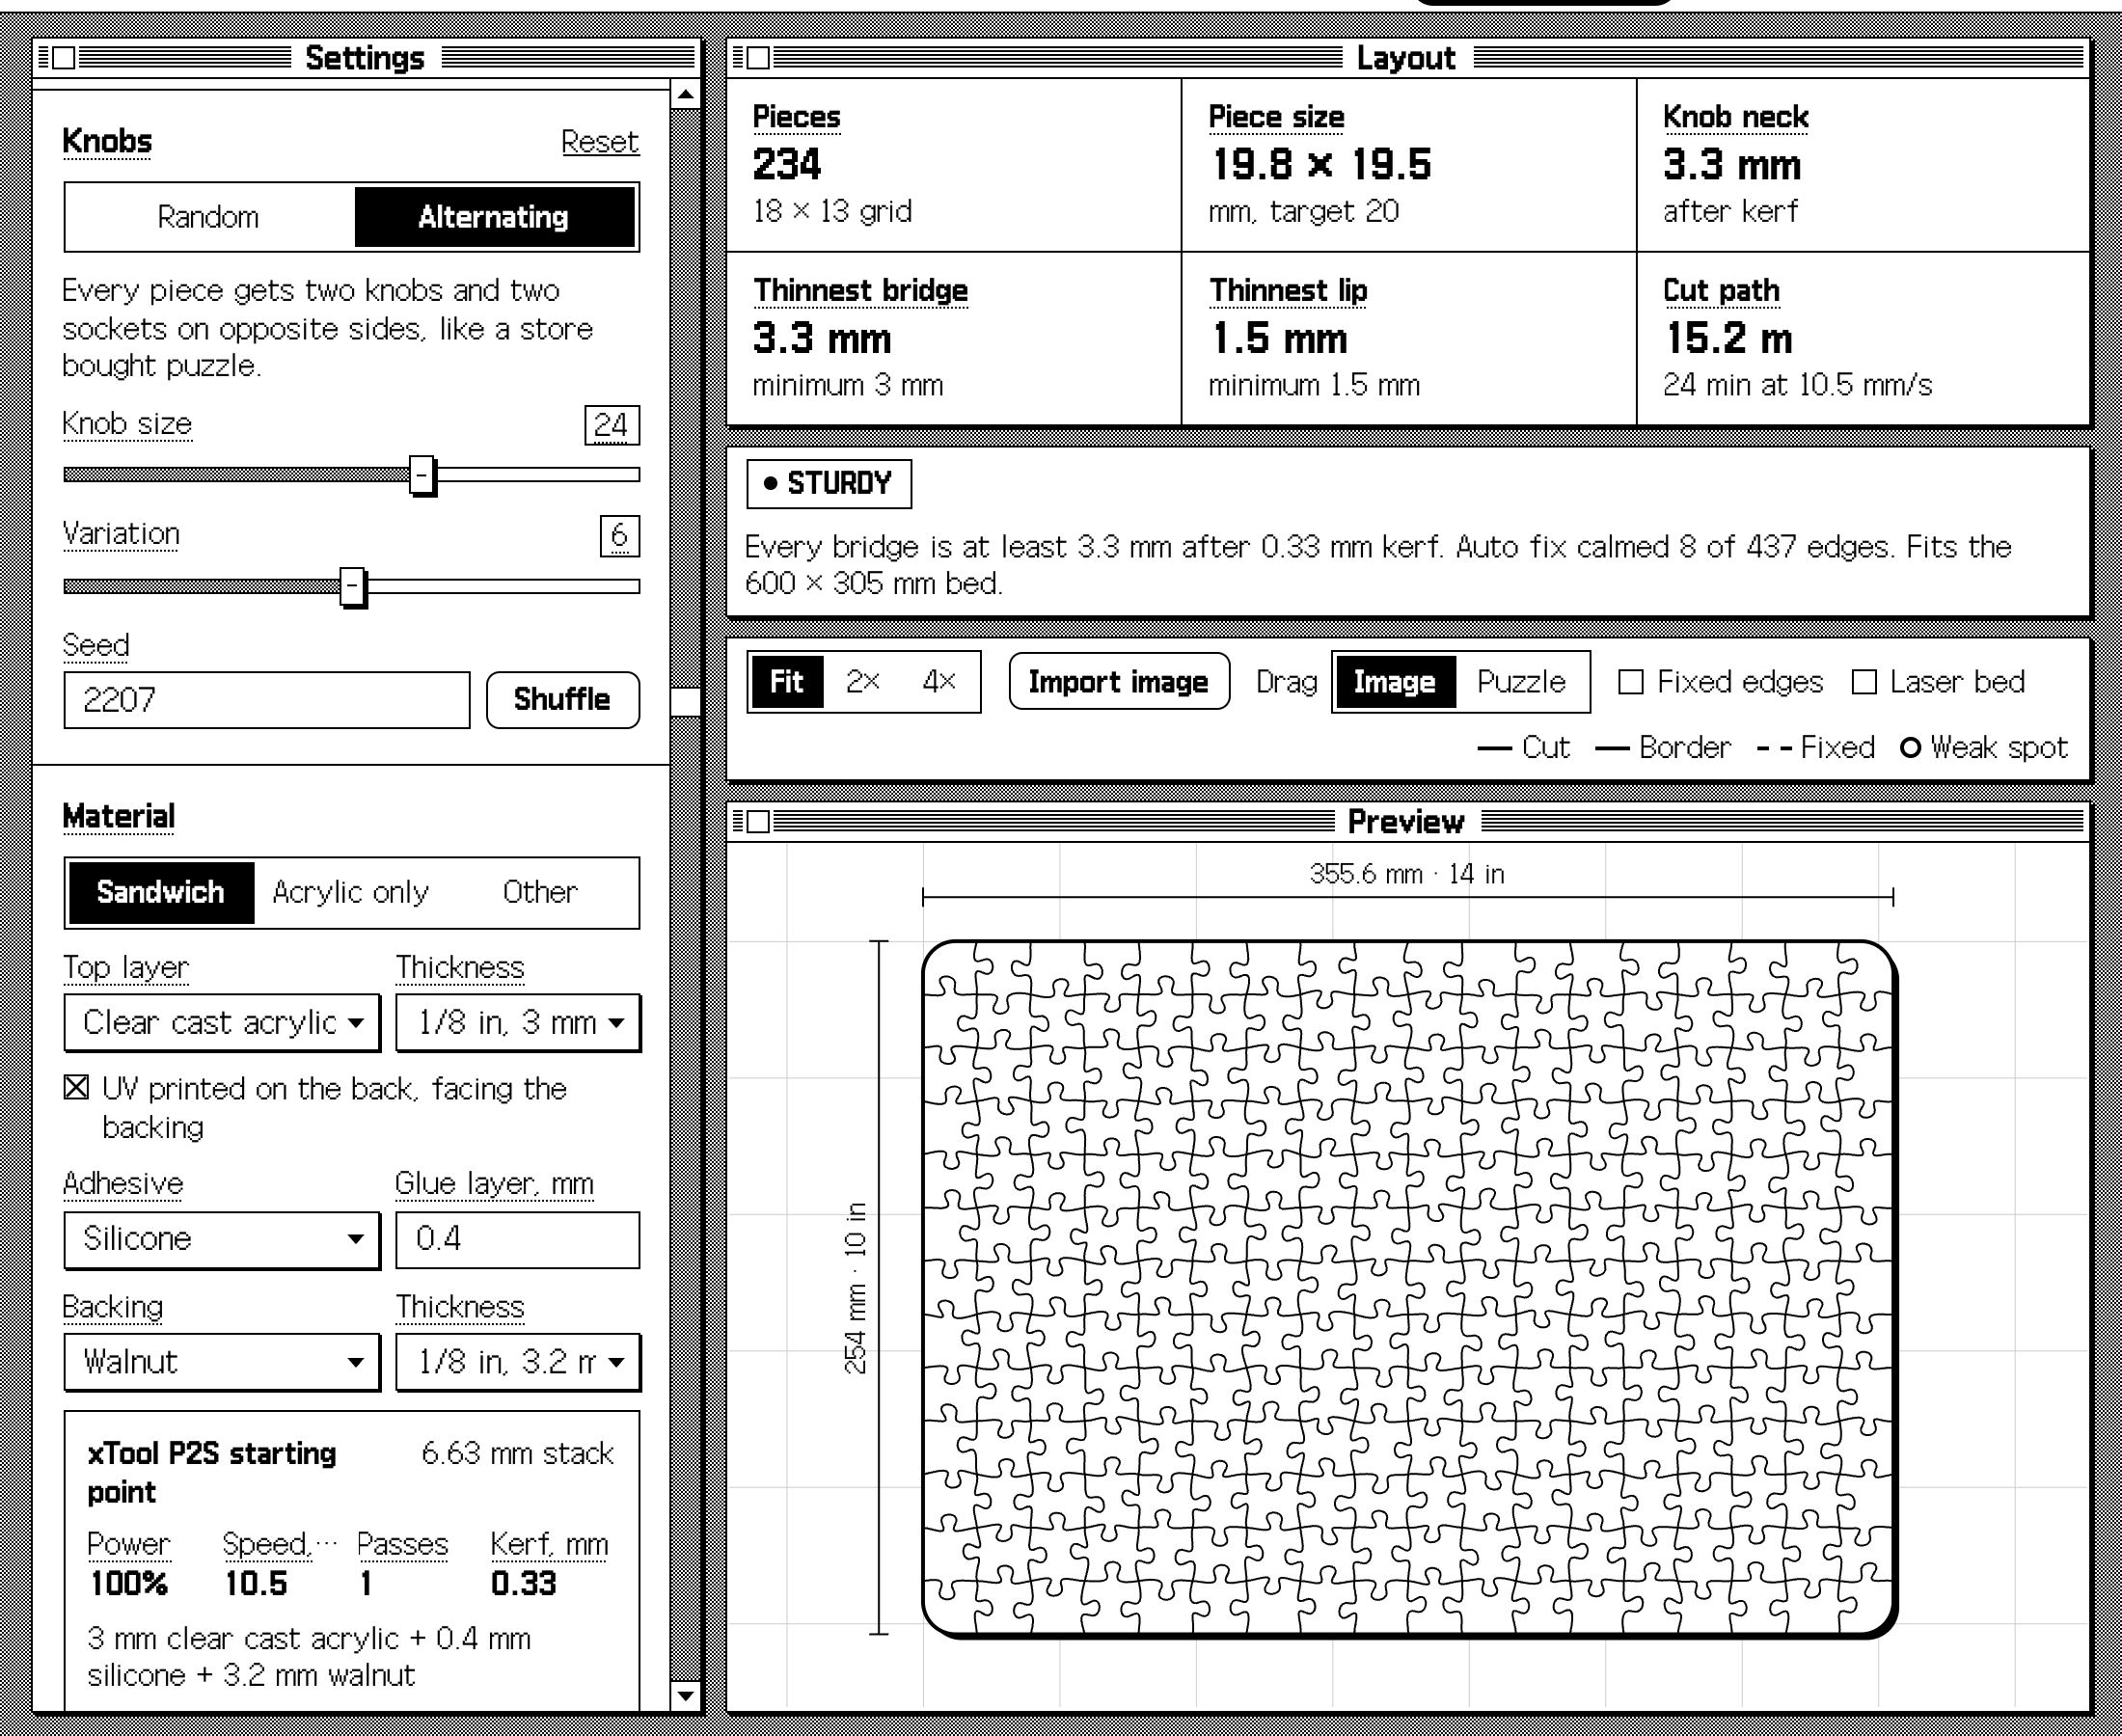Click the Preview window close box
This screenshot has width=2122, height=1736.
[758, 822]
